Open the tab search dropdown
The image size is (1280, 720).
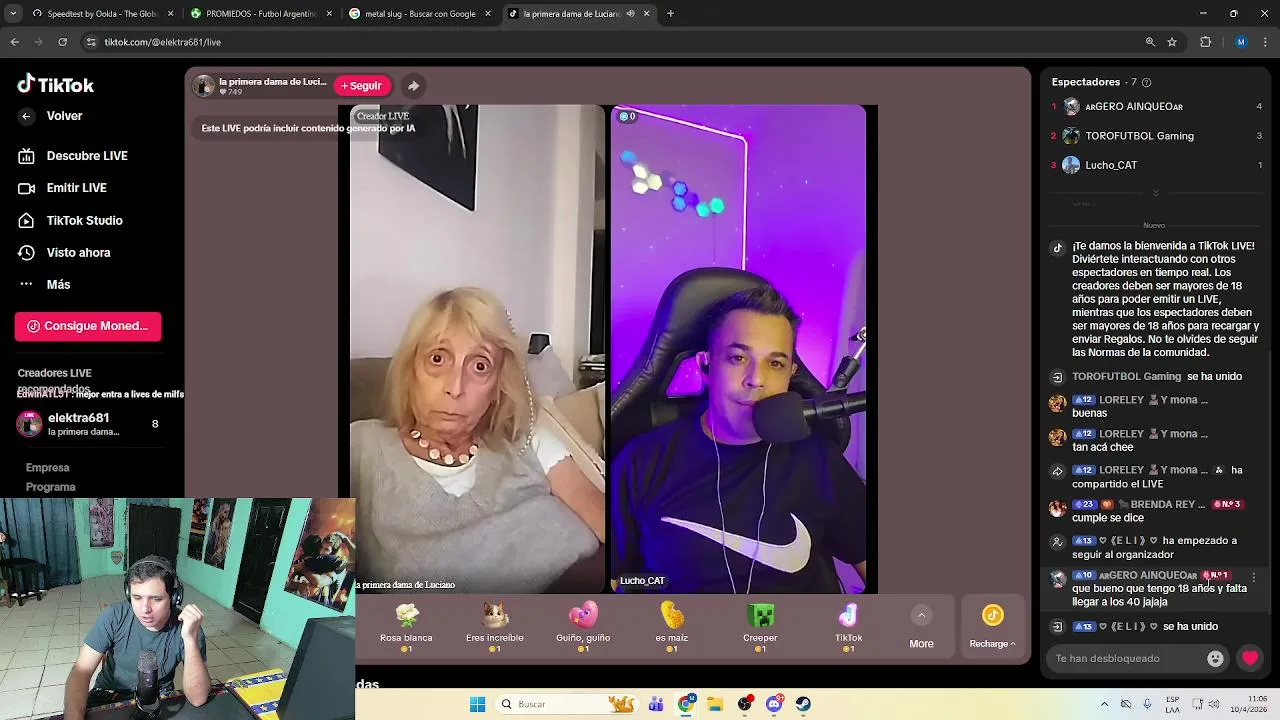13,14
